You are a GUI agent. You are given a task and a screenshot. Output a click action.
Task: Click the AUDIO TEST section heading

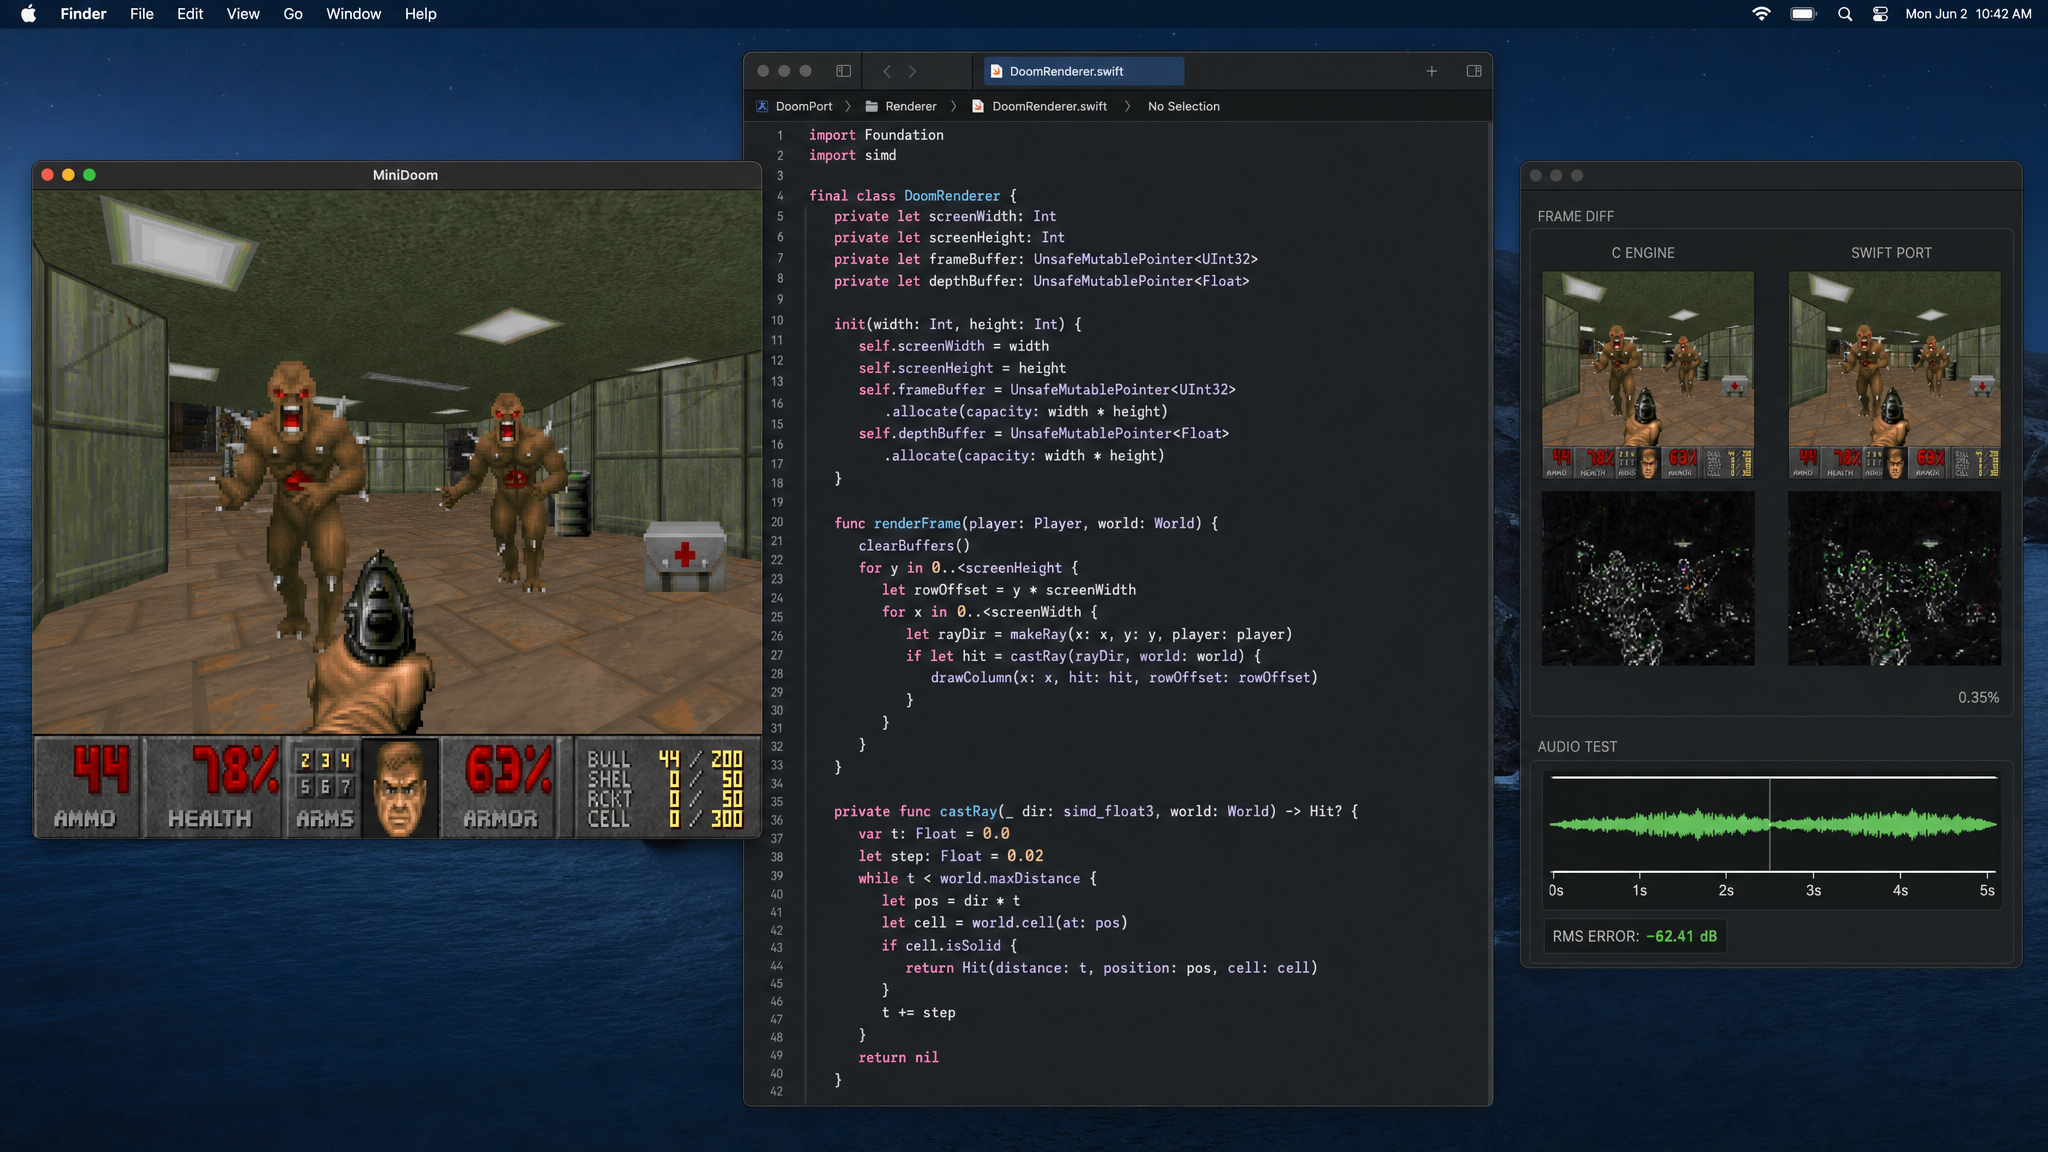[x=1577, y=747]
